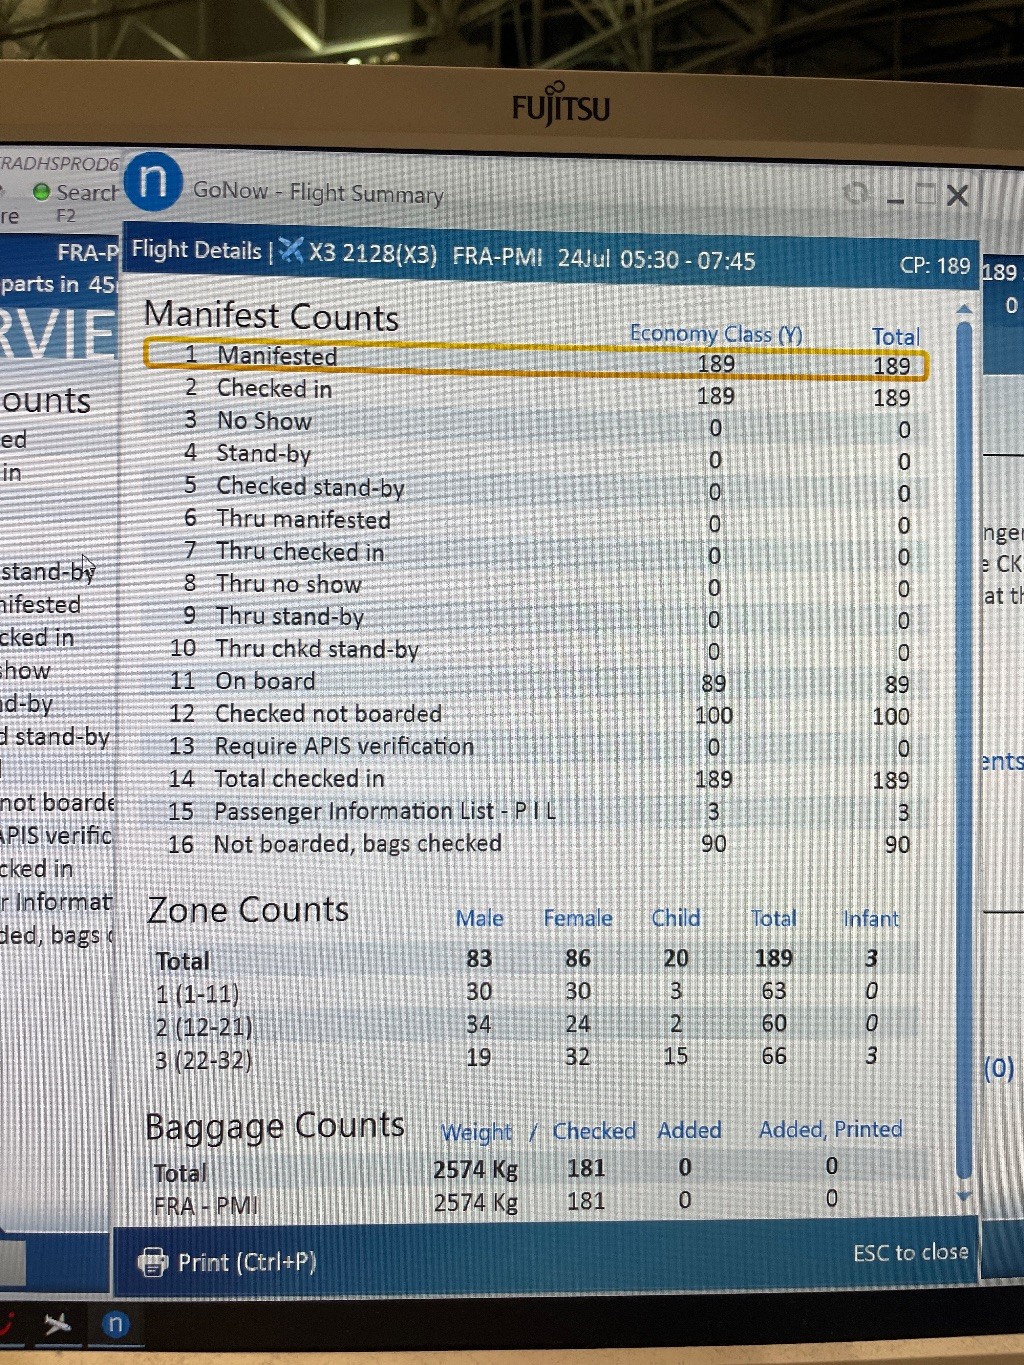
Task: Click the Weight header in Baggage Counts
Action: pos(476,1132)
